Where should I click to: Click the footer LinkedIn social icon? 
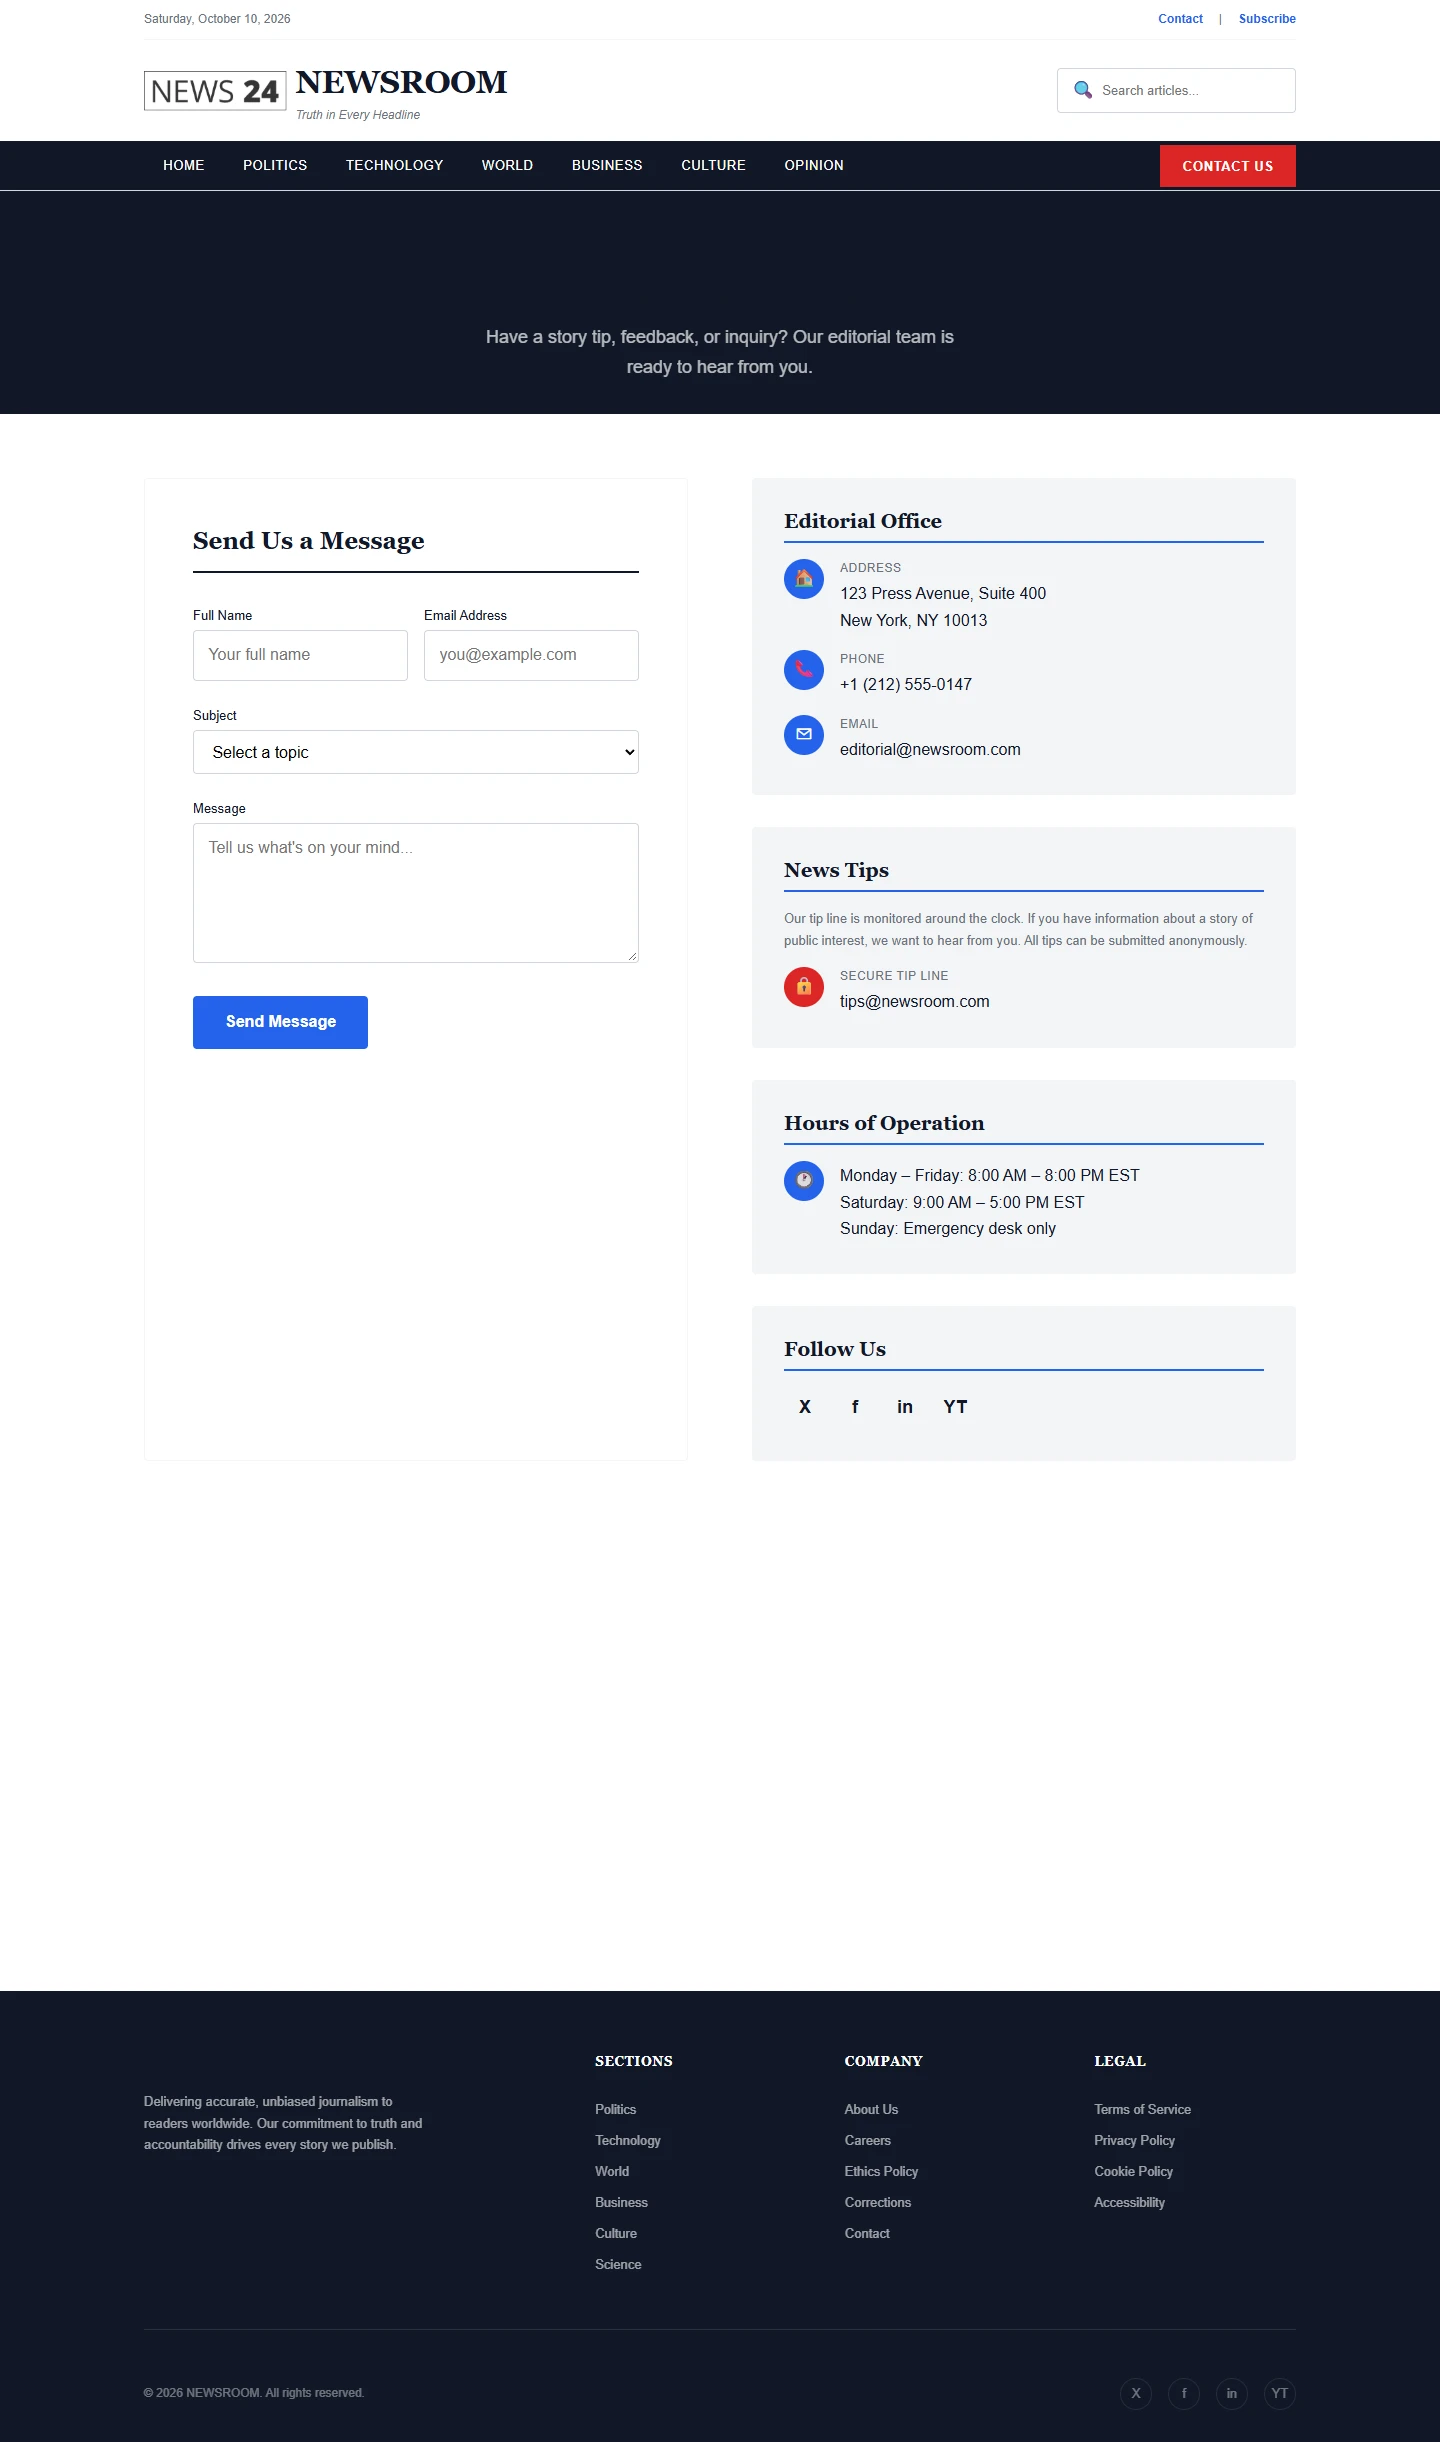point(1232,2393)
